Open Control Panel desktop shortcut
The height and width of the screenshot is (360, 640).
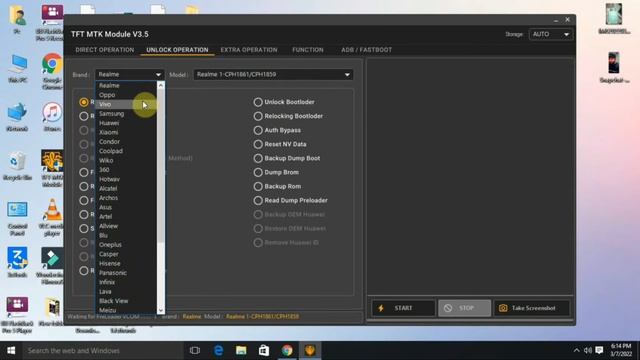pos(17,218)
